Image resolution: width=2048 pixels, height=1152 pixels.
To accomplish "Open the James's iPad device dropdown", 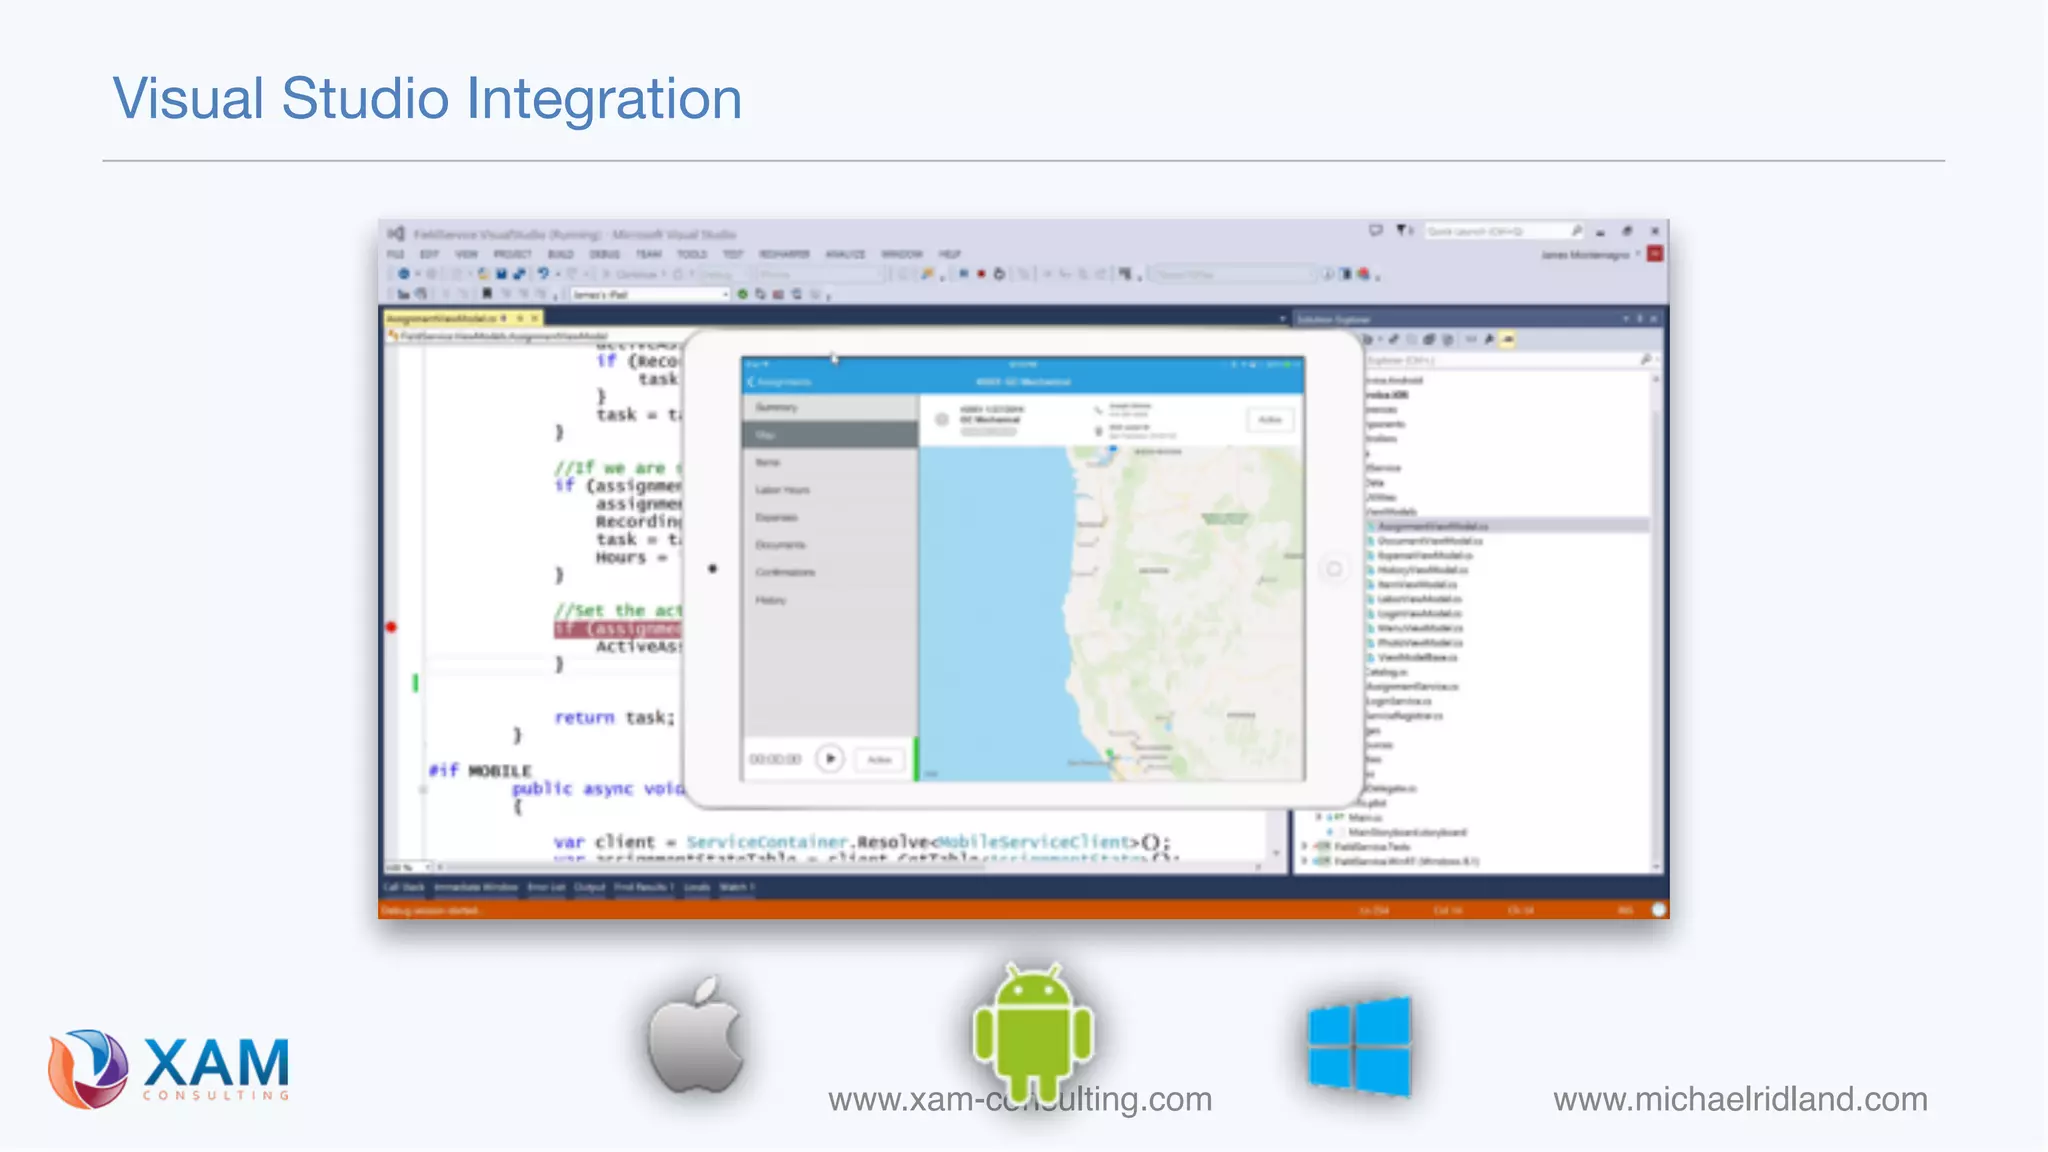I will pos(650,294).
